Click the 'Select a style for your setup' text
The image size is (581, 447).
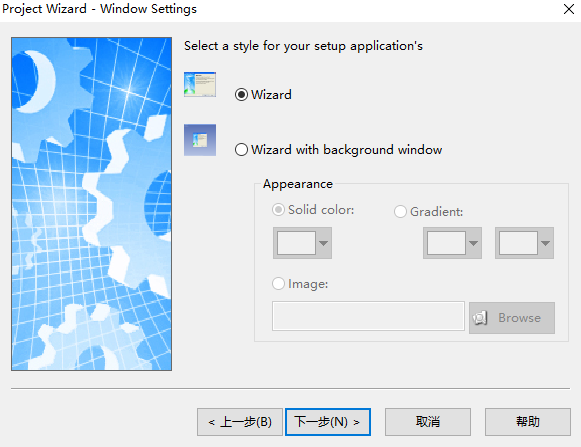pyautogui.click(x=303, y=46)
